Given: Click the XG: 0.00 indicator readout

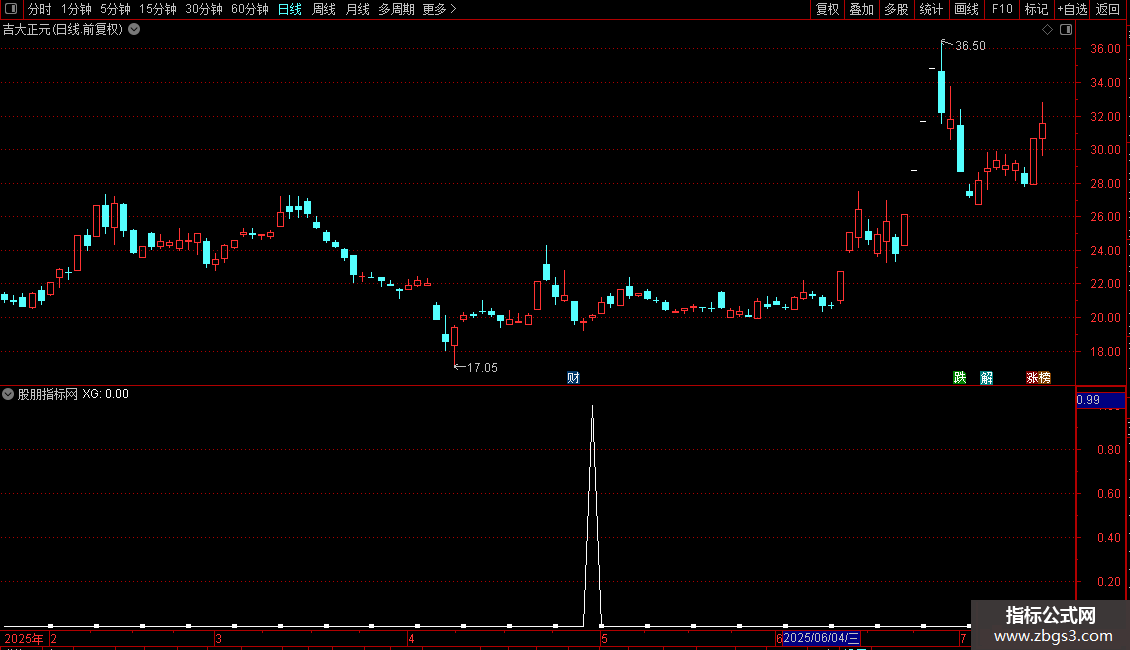Looking at the screenshot, I should tap(105, 394).
